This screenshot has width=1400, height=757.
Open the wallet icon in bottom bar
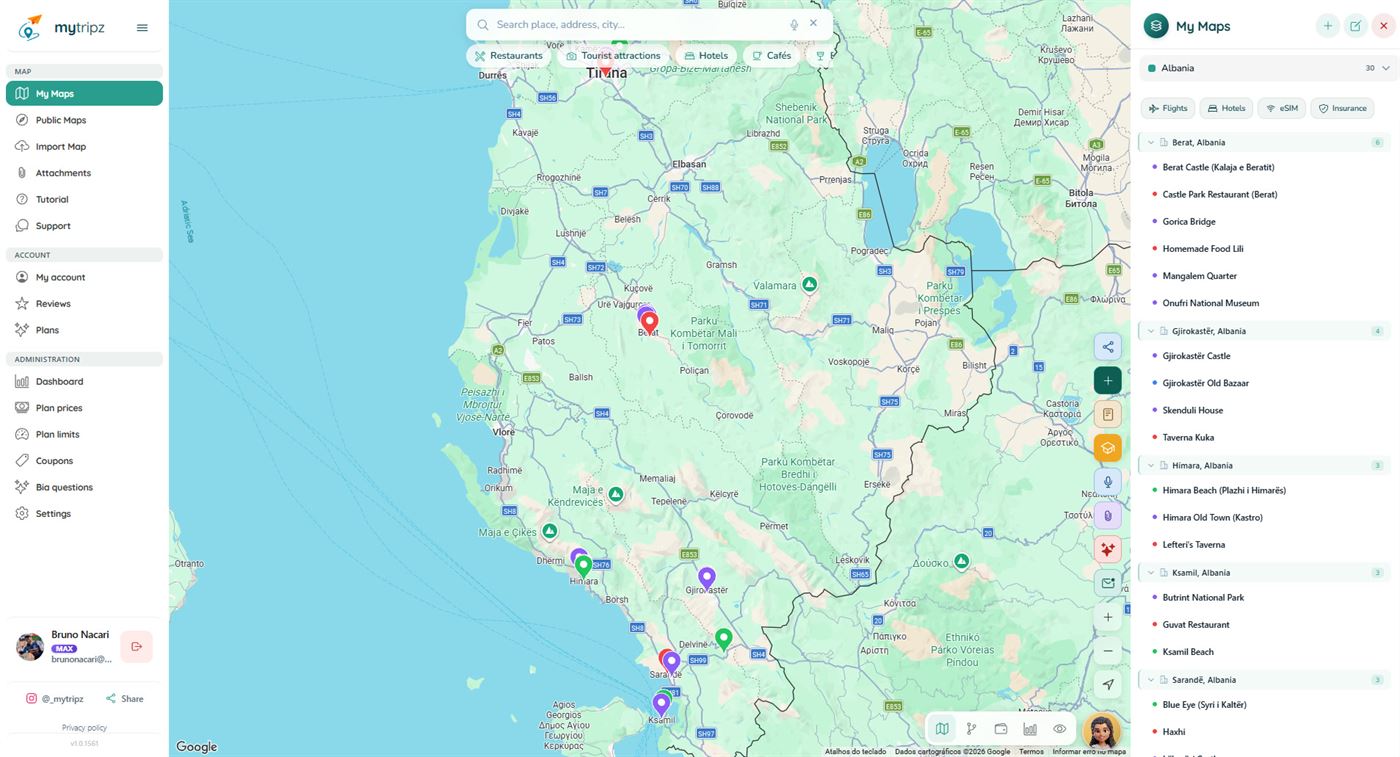click(x=1001, y=729)
